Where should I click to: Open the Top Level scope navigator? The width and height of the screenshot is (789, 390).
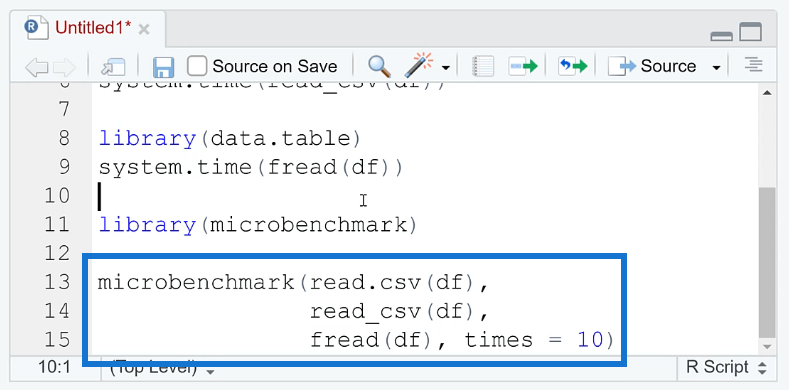pyautogui.click(x=162, y=368)
